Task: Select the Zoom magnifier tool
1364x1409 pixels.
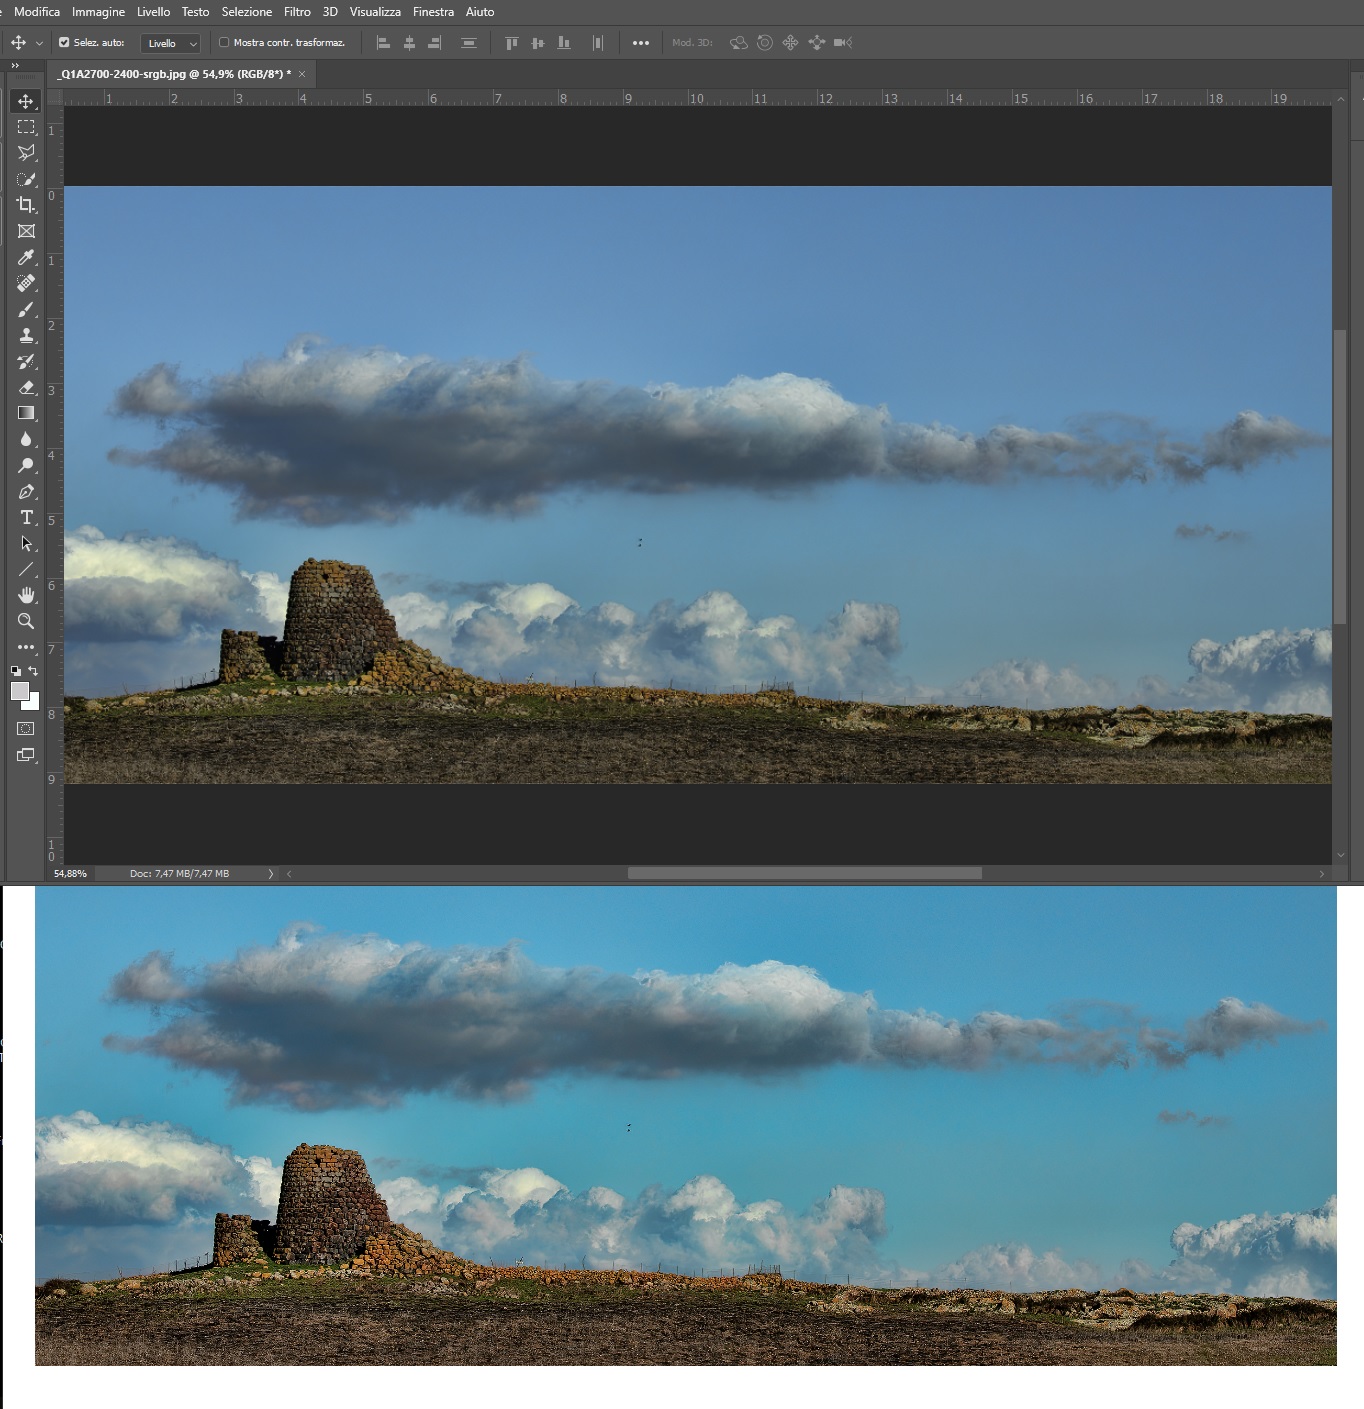Action: click(x=26, y=621)
